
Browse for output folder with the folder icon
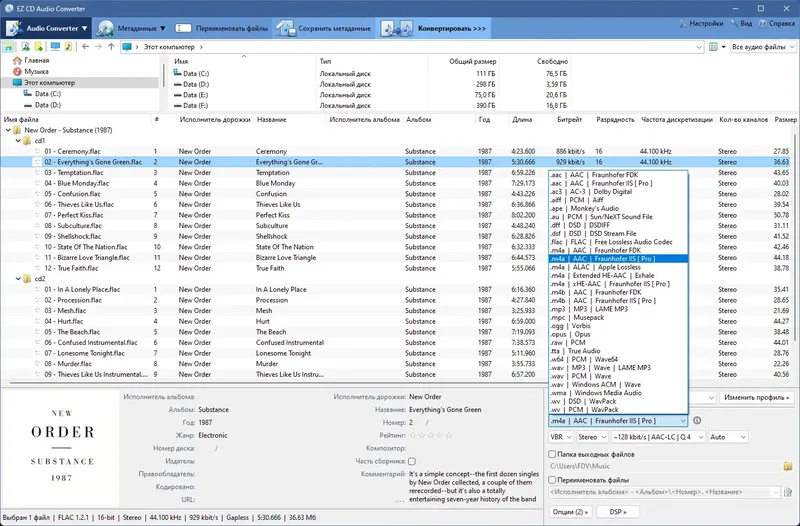(x=788, y=466)
